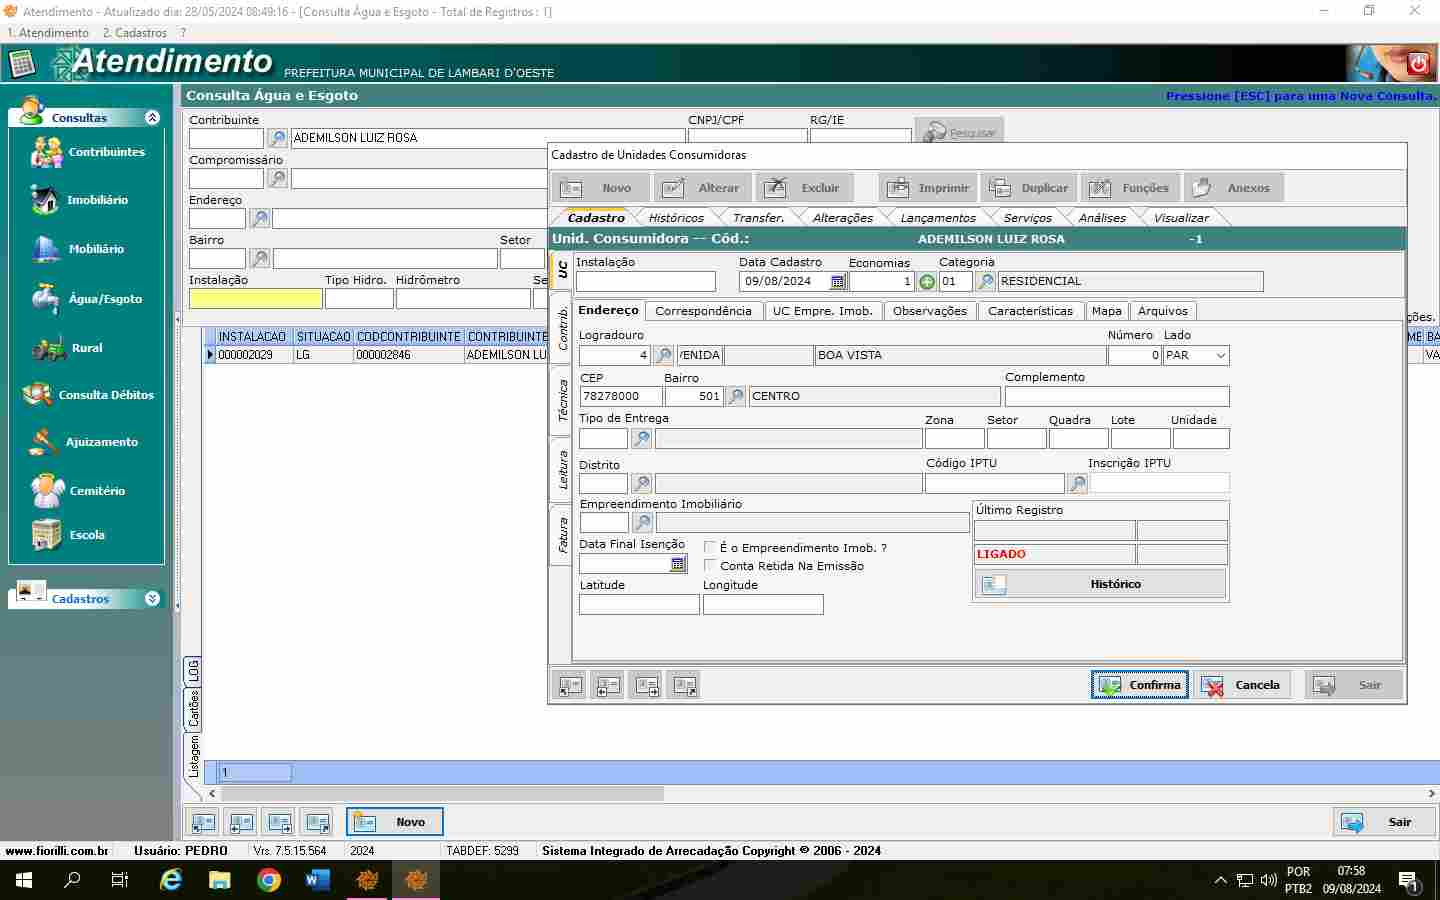
Task: Click the Cancela button
Action: (1241, 685)
